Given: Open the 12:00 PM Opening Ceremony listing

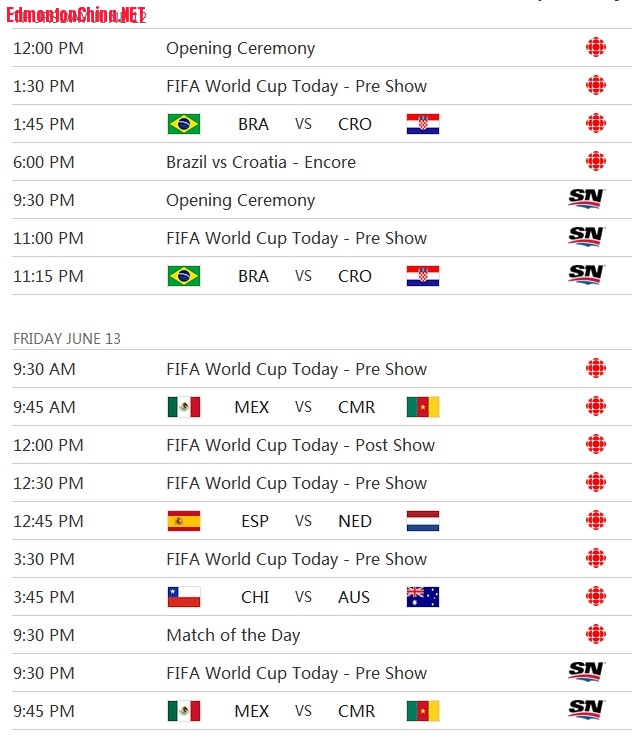Looking at the screenshot, I should click(x=240, y=48).
